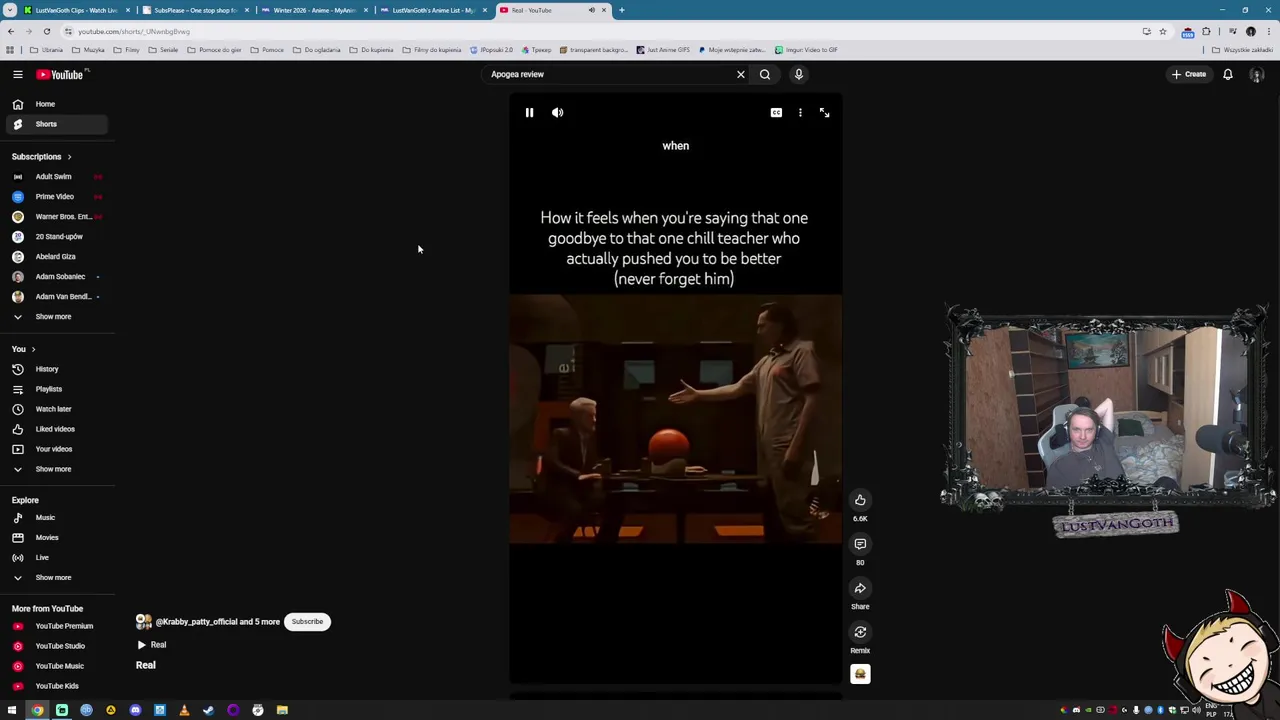This screenshot has height=720, width=1280.
Task: Open the Windows Start menu
Action: click(12, 710)
